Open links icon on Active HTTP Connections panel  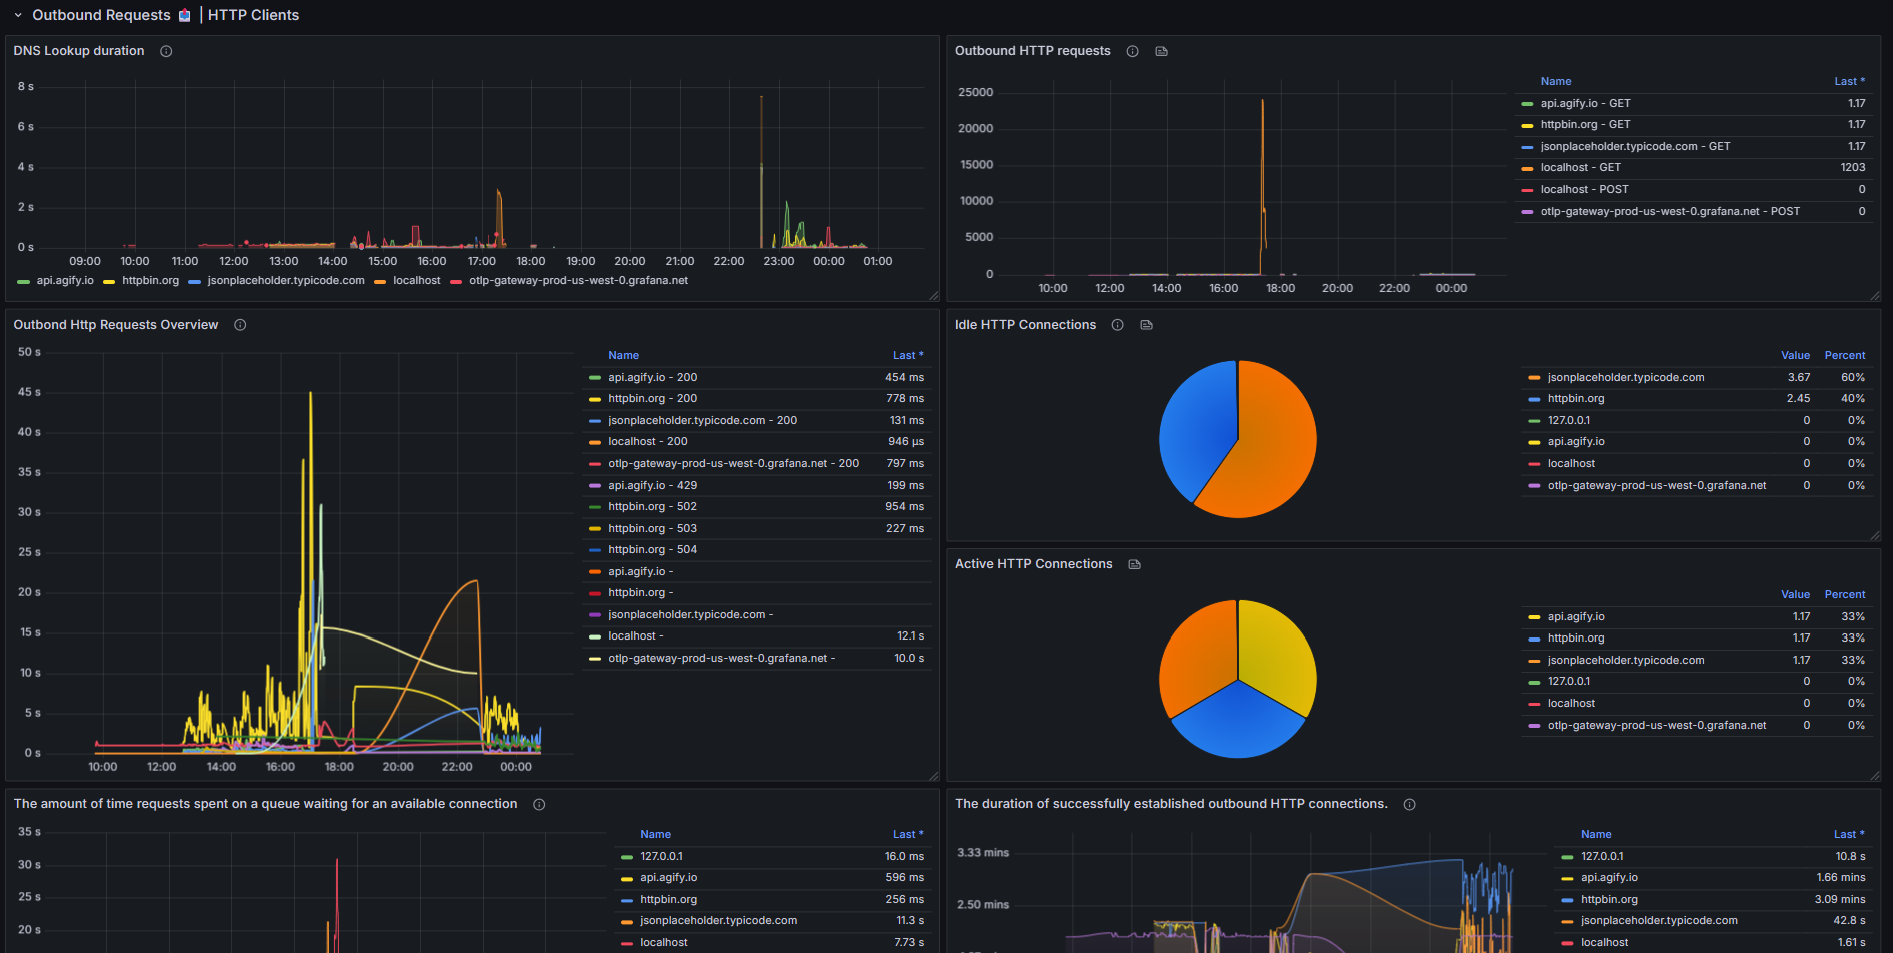click(1134, 564)
